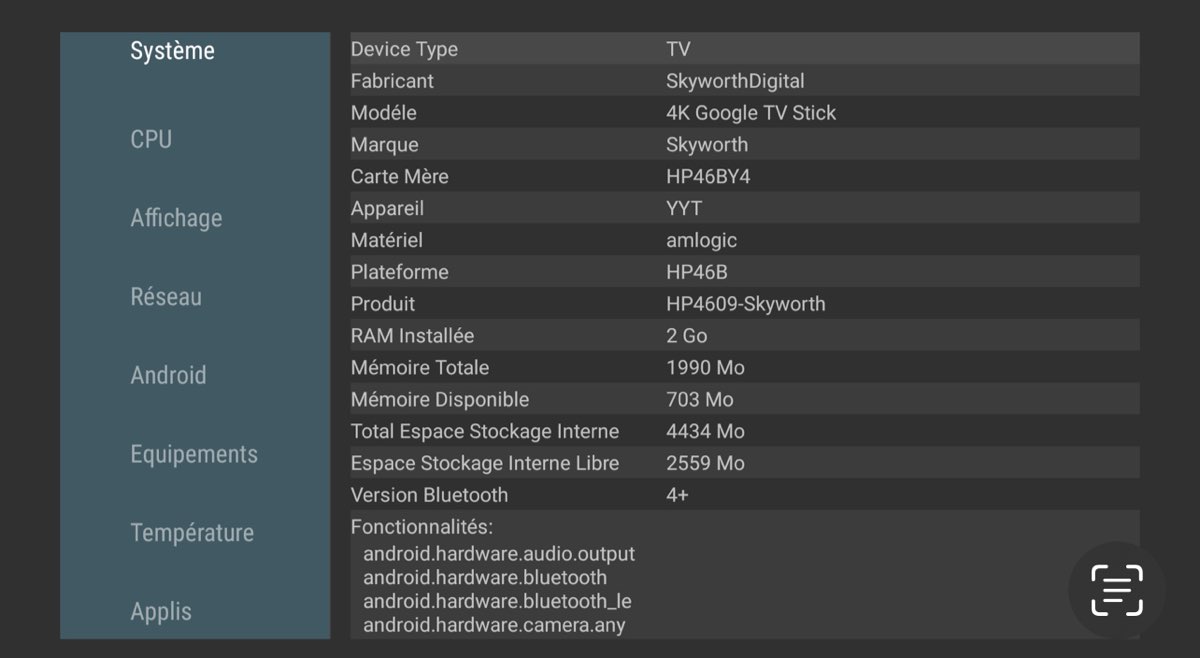Screen dimensions: 1200x658
Task: Select the Marque label
Action: click(x=384, y=145)
